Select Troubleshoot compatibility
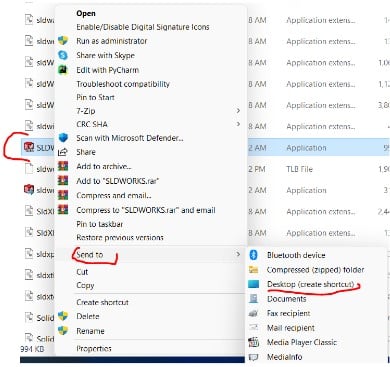The height and width of the screenshot is (367, 390). point(123,84)
